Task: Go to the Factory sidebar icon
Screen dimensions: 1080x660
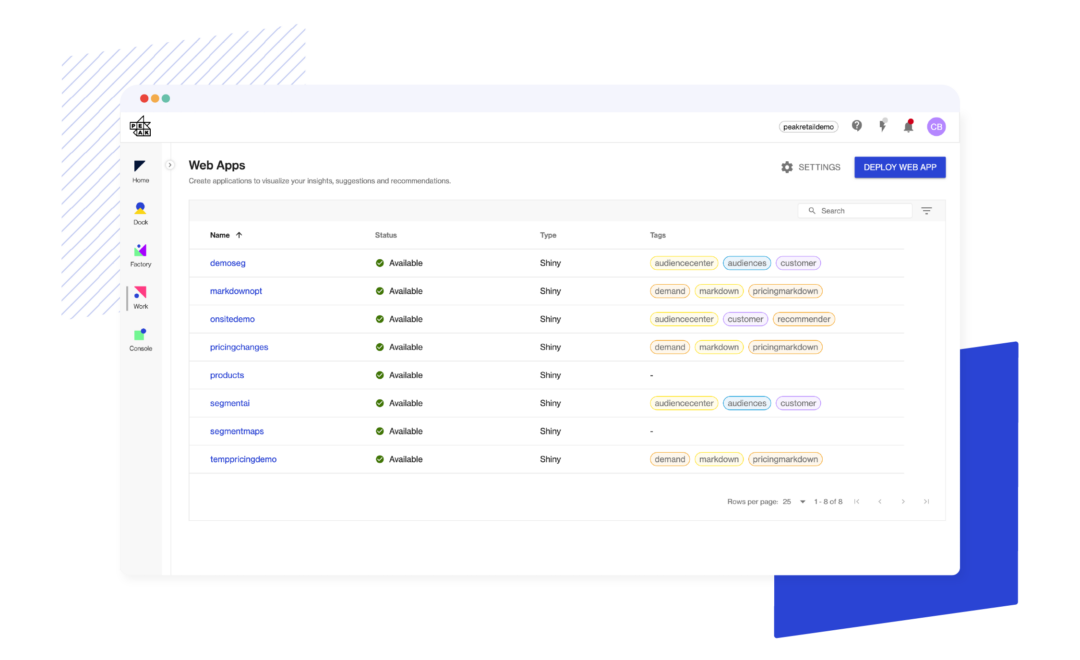Action: click(140, 254)
